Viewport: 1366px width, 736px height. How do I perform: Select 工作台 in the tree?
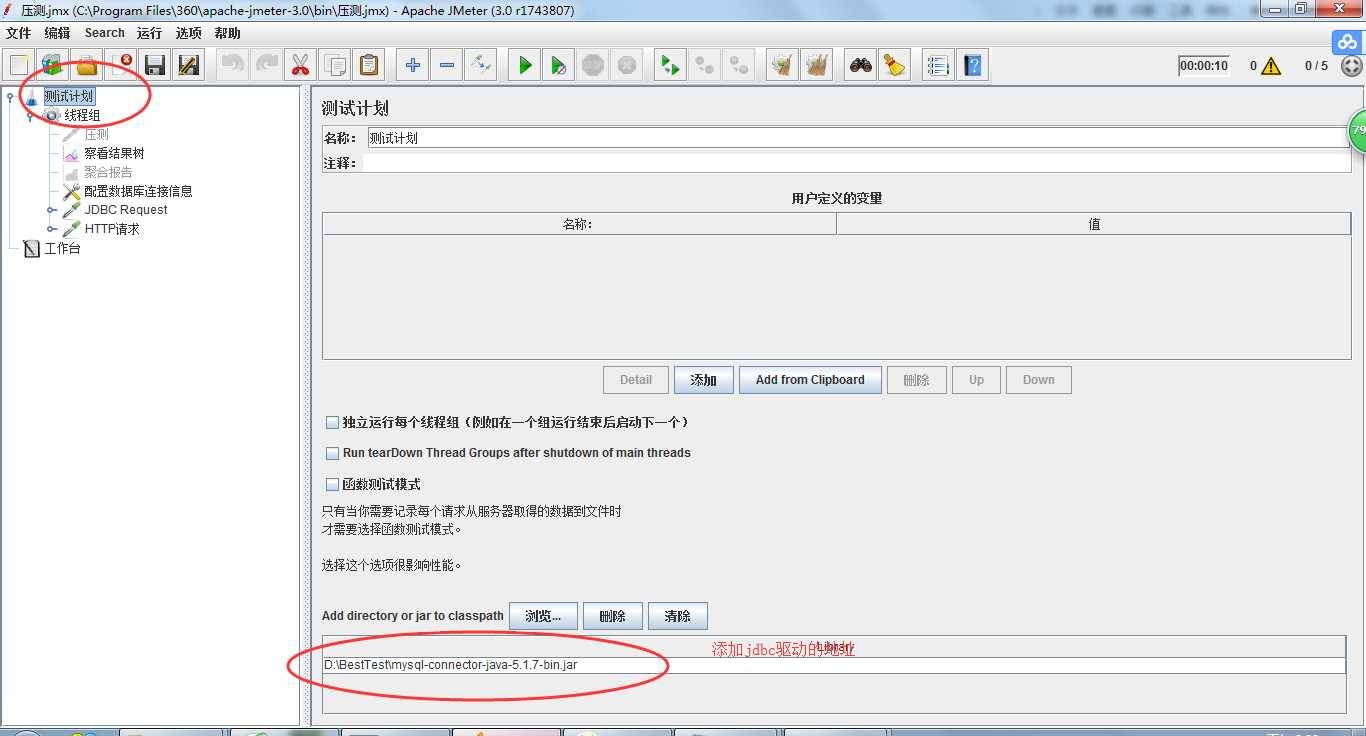(x=62, y=248)
